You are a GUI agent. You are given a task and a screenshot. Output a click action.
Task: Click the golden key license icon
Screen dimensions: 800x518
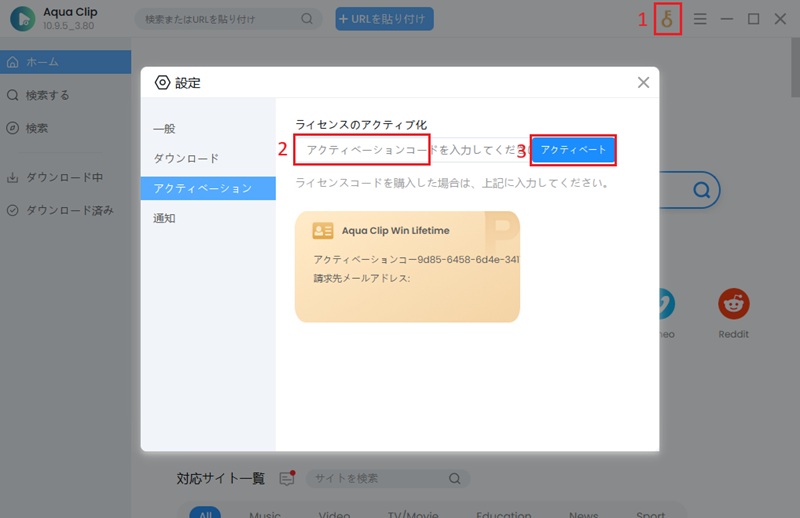tap(667, 19)
